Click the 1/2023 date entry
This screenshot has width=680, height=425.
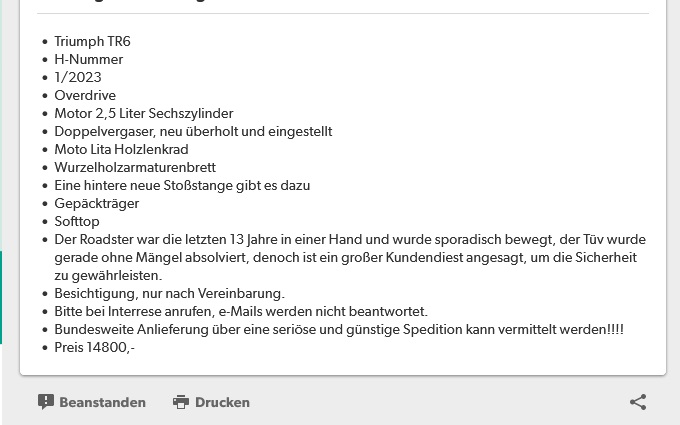pos(78,77)
